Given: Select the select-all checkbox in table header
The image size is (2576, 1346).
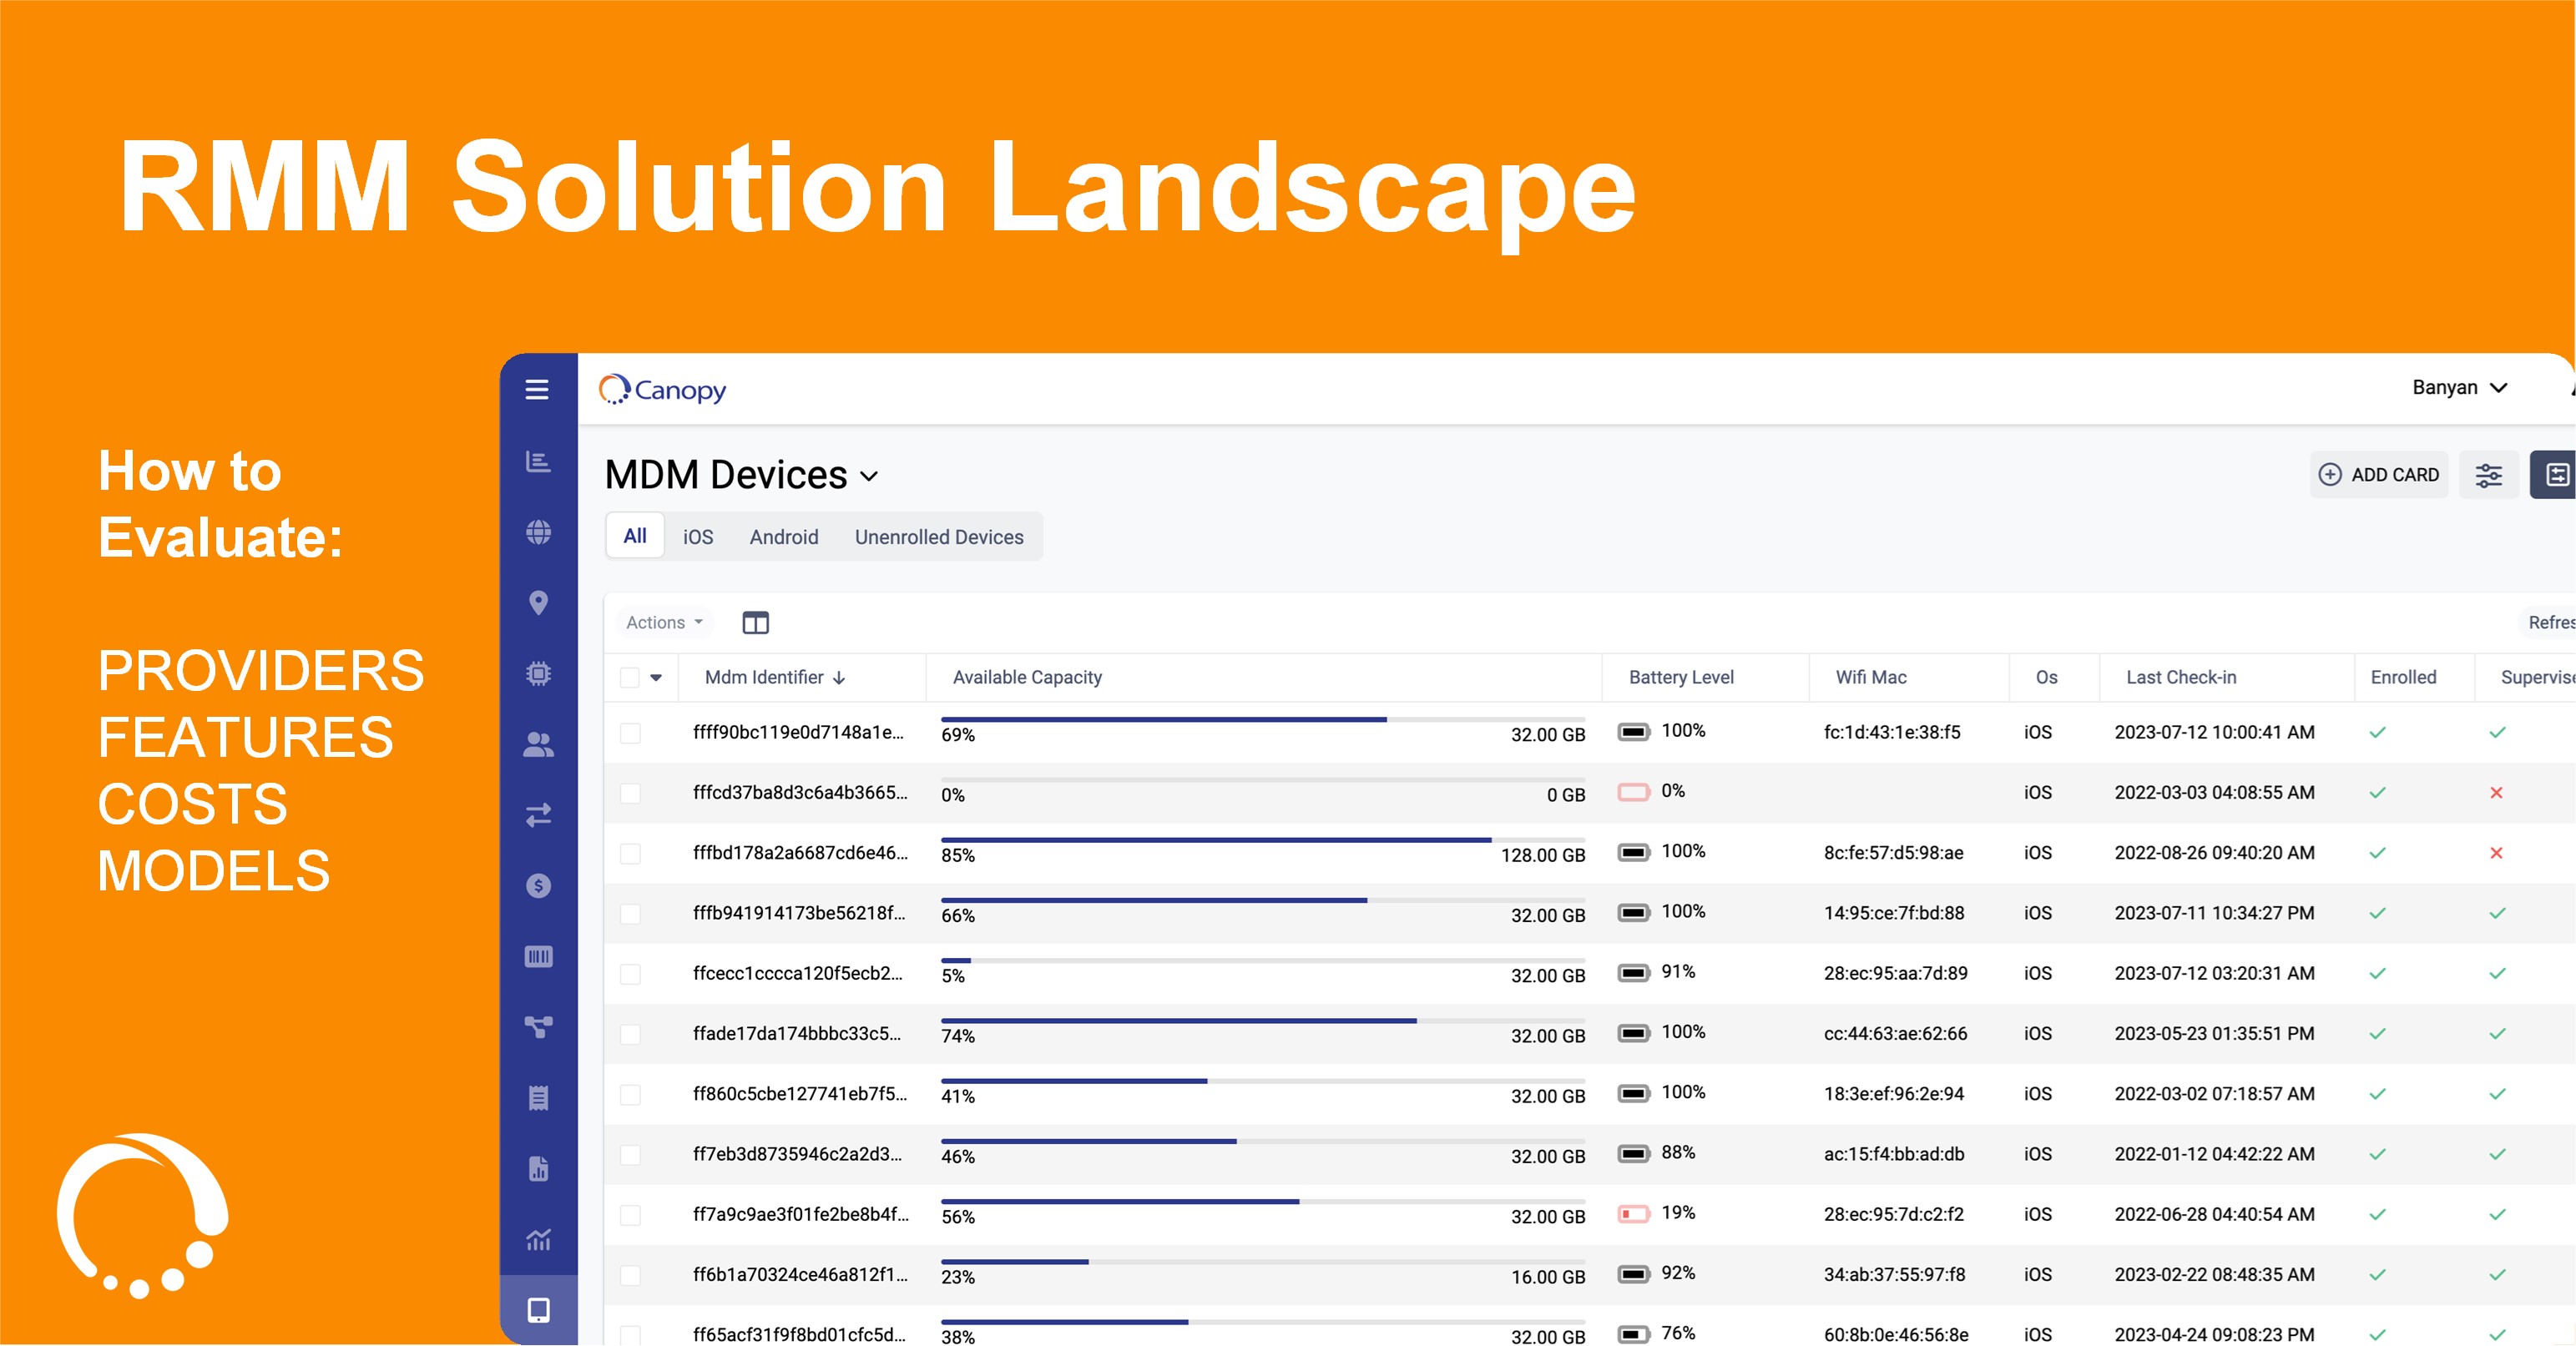Looking at the screenshot, I should pyautogui.click(x=630, y=677).
